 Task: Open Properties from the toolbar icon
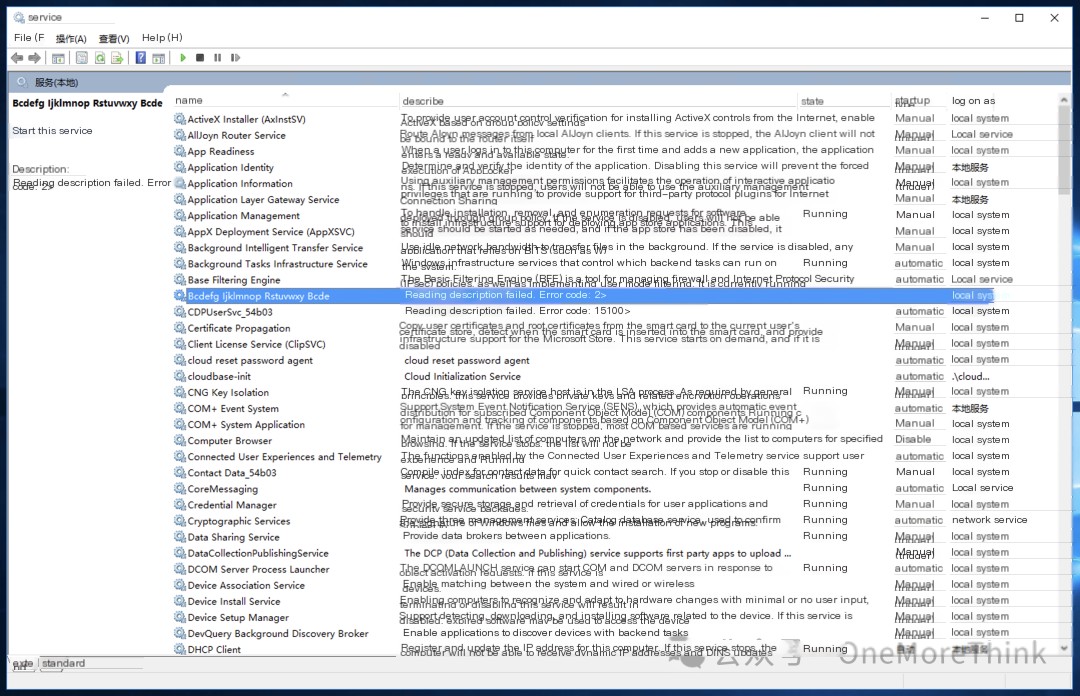(82, 58)
